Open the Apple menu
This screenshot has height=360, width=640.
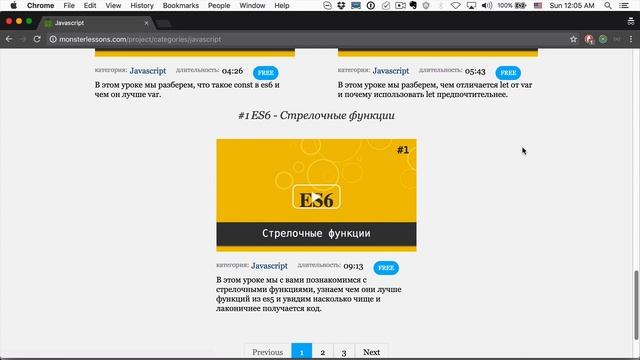pos(13,6)
